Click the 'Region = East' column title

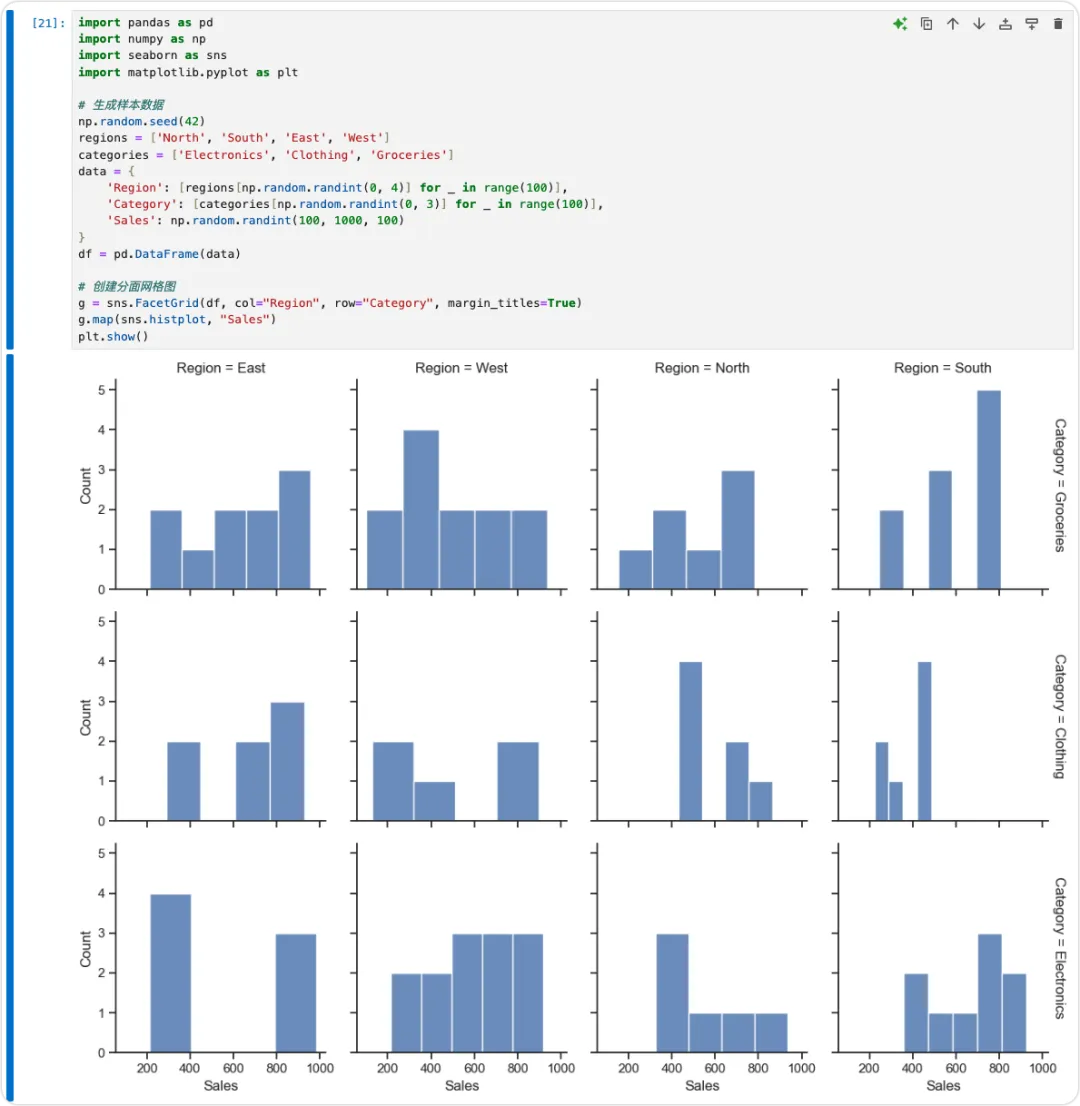[221, 367]
